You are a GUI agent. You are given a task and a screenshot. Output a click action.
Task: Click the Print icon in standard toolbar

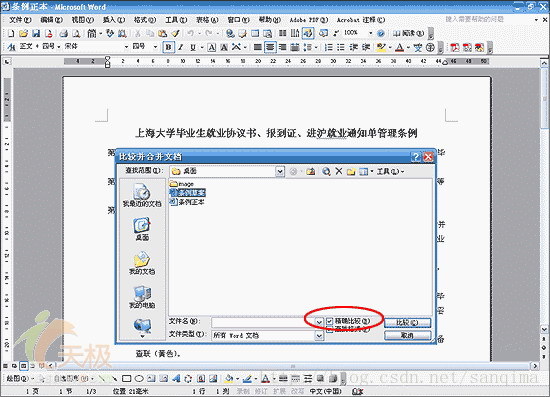tap(63, 33)
